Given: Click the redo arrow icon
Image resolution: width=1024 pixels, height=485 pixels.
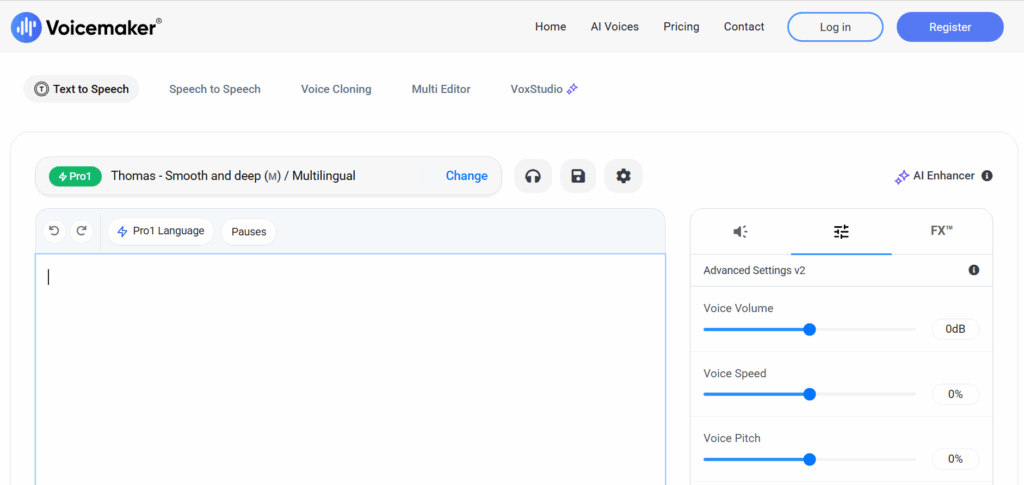Looking at the screenshot, I should (x=82, y=231).
